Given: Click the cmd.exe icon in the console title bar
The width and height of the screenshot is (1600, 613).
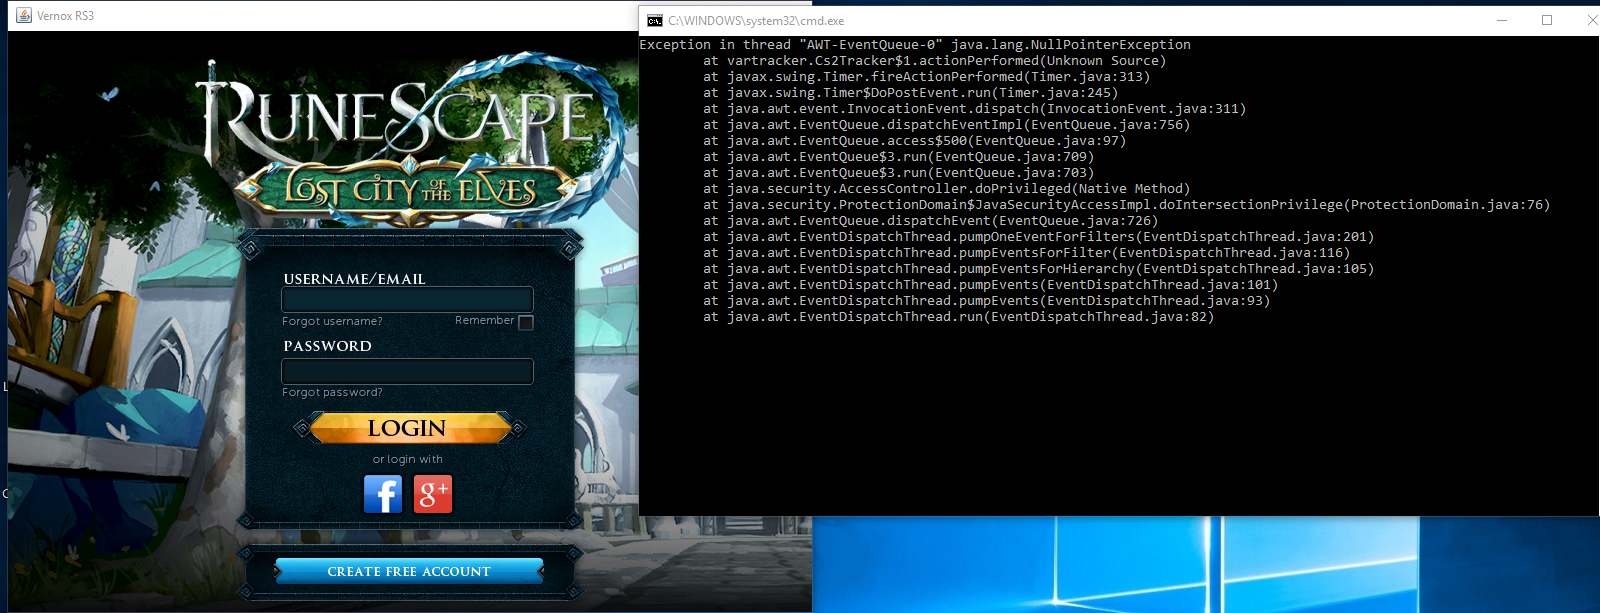Looking at the screenshot, I should 655,20.
